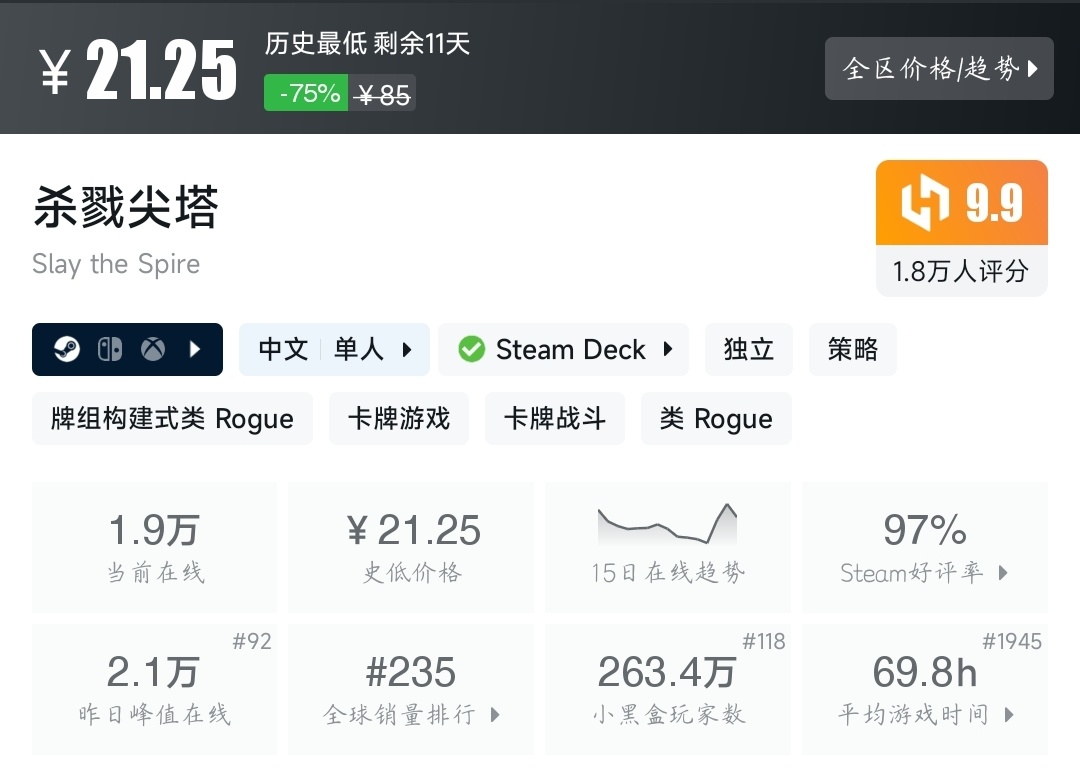The image size is (1080, 775).
Task: Select the 独立 tag
Action: click(749, 350)
